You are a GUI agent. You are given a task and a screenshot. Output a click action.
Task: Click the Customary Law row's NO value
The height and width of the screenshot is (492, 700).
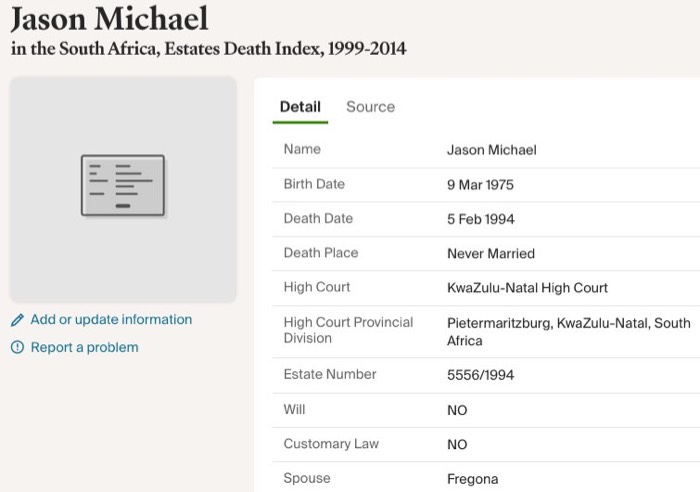[x=457, y=445]
